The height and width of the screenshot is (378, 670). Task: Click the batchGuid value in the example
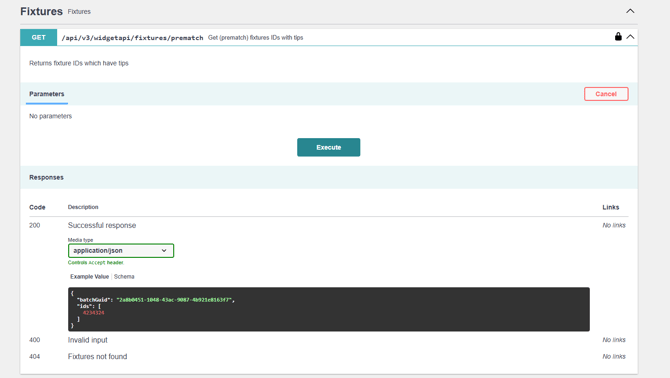(x=174, y=300)
